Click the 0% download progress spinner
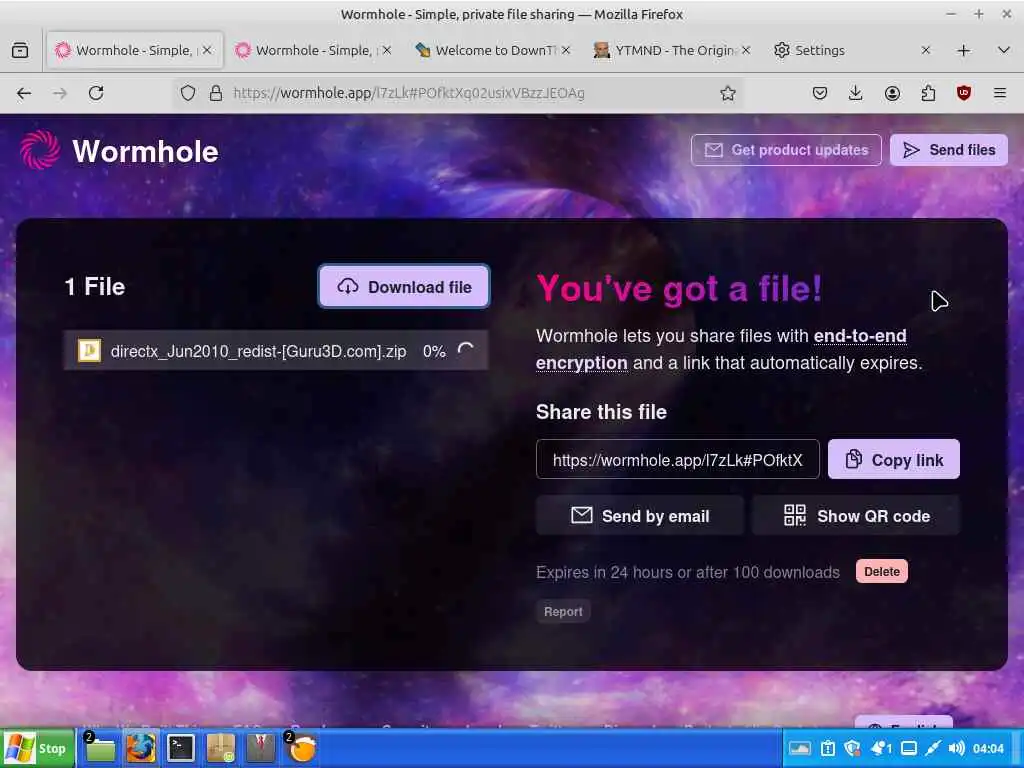This screenshot has height=768, width=1024. [x=465, y=350]
